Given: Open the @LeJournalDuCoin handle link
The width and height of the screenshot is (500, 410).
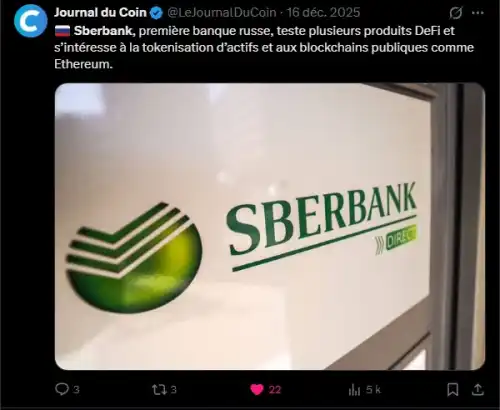Looking at the screenshot, I should [x=222, y=12].
